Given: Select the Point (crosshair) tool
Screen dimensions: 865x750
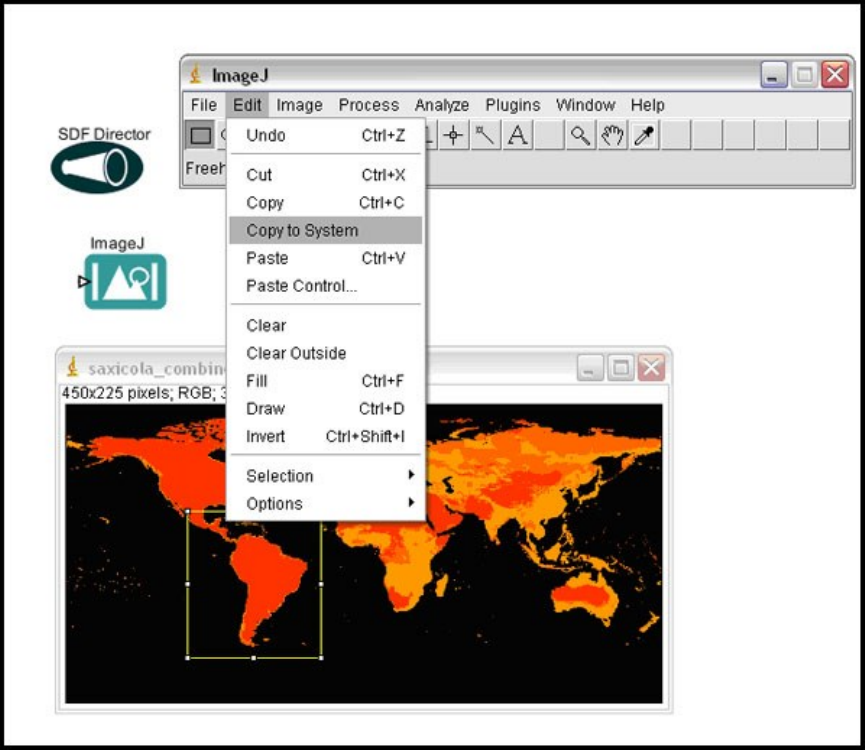Looking at the screenshot, I should click(453, 135).
